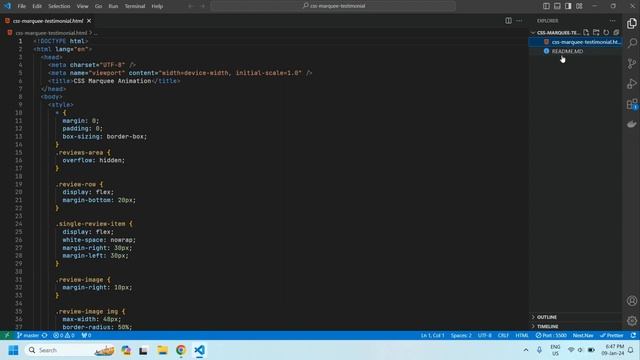Toggle Primary Side Bar layout icon
640x360 pixels.
pos(546,6)
